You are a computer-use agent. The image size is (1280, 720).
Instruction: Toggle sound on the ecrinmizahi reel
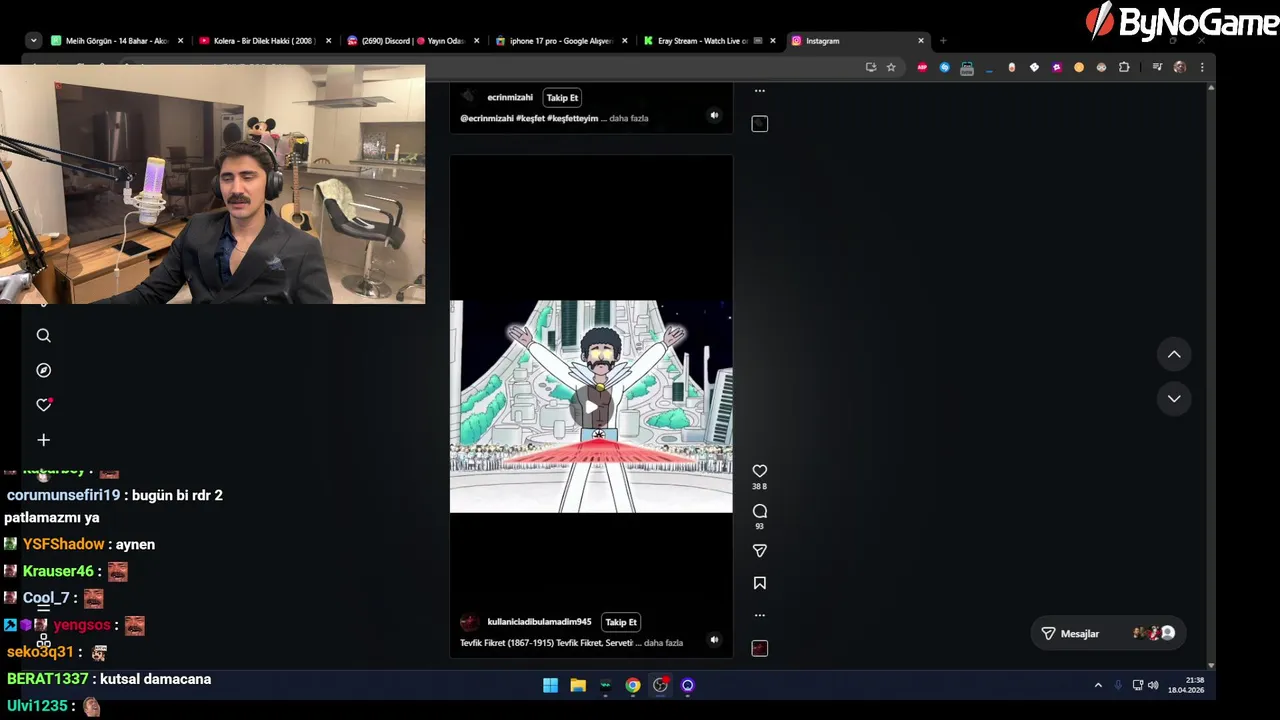tap(714, 115)
